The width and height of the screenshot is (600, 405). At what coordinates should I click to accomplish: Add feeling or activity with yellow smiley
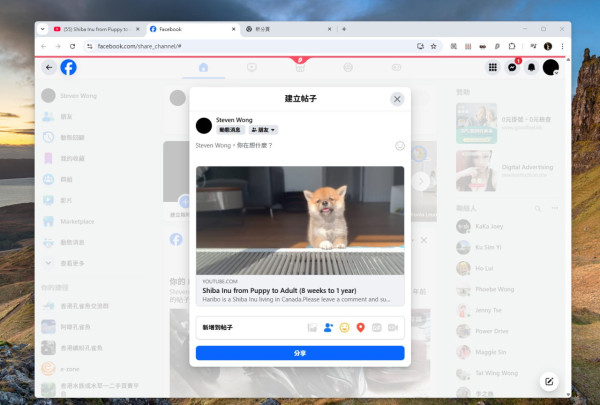click(344, 328)
